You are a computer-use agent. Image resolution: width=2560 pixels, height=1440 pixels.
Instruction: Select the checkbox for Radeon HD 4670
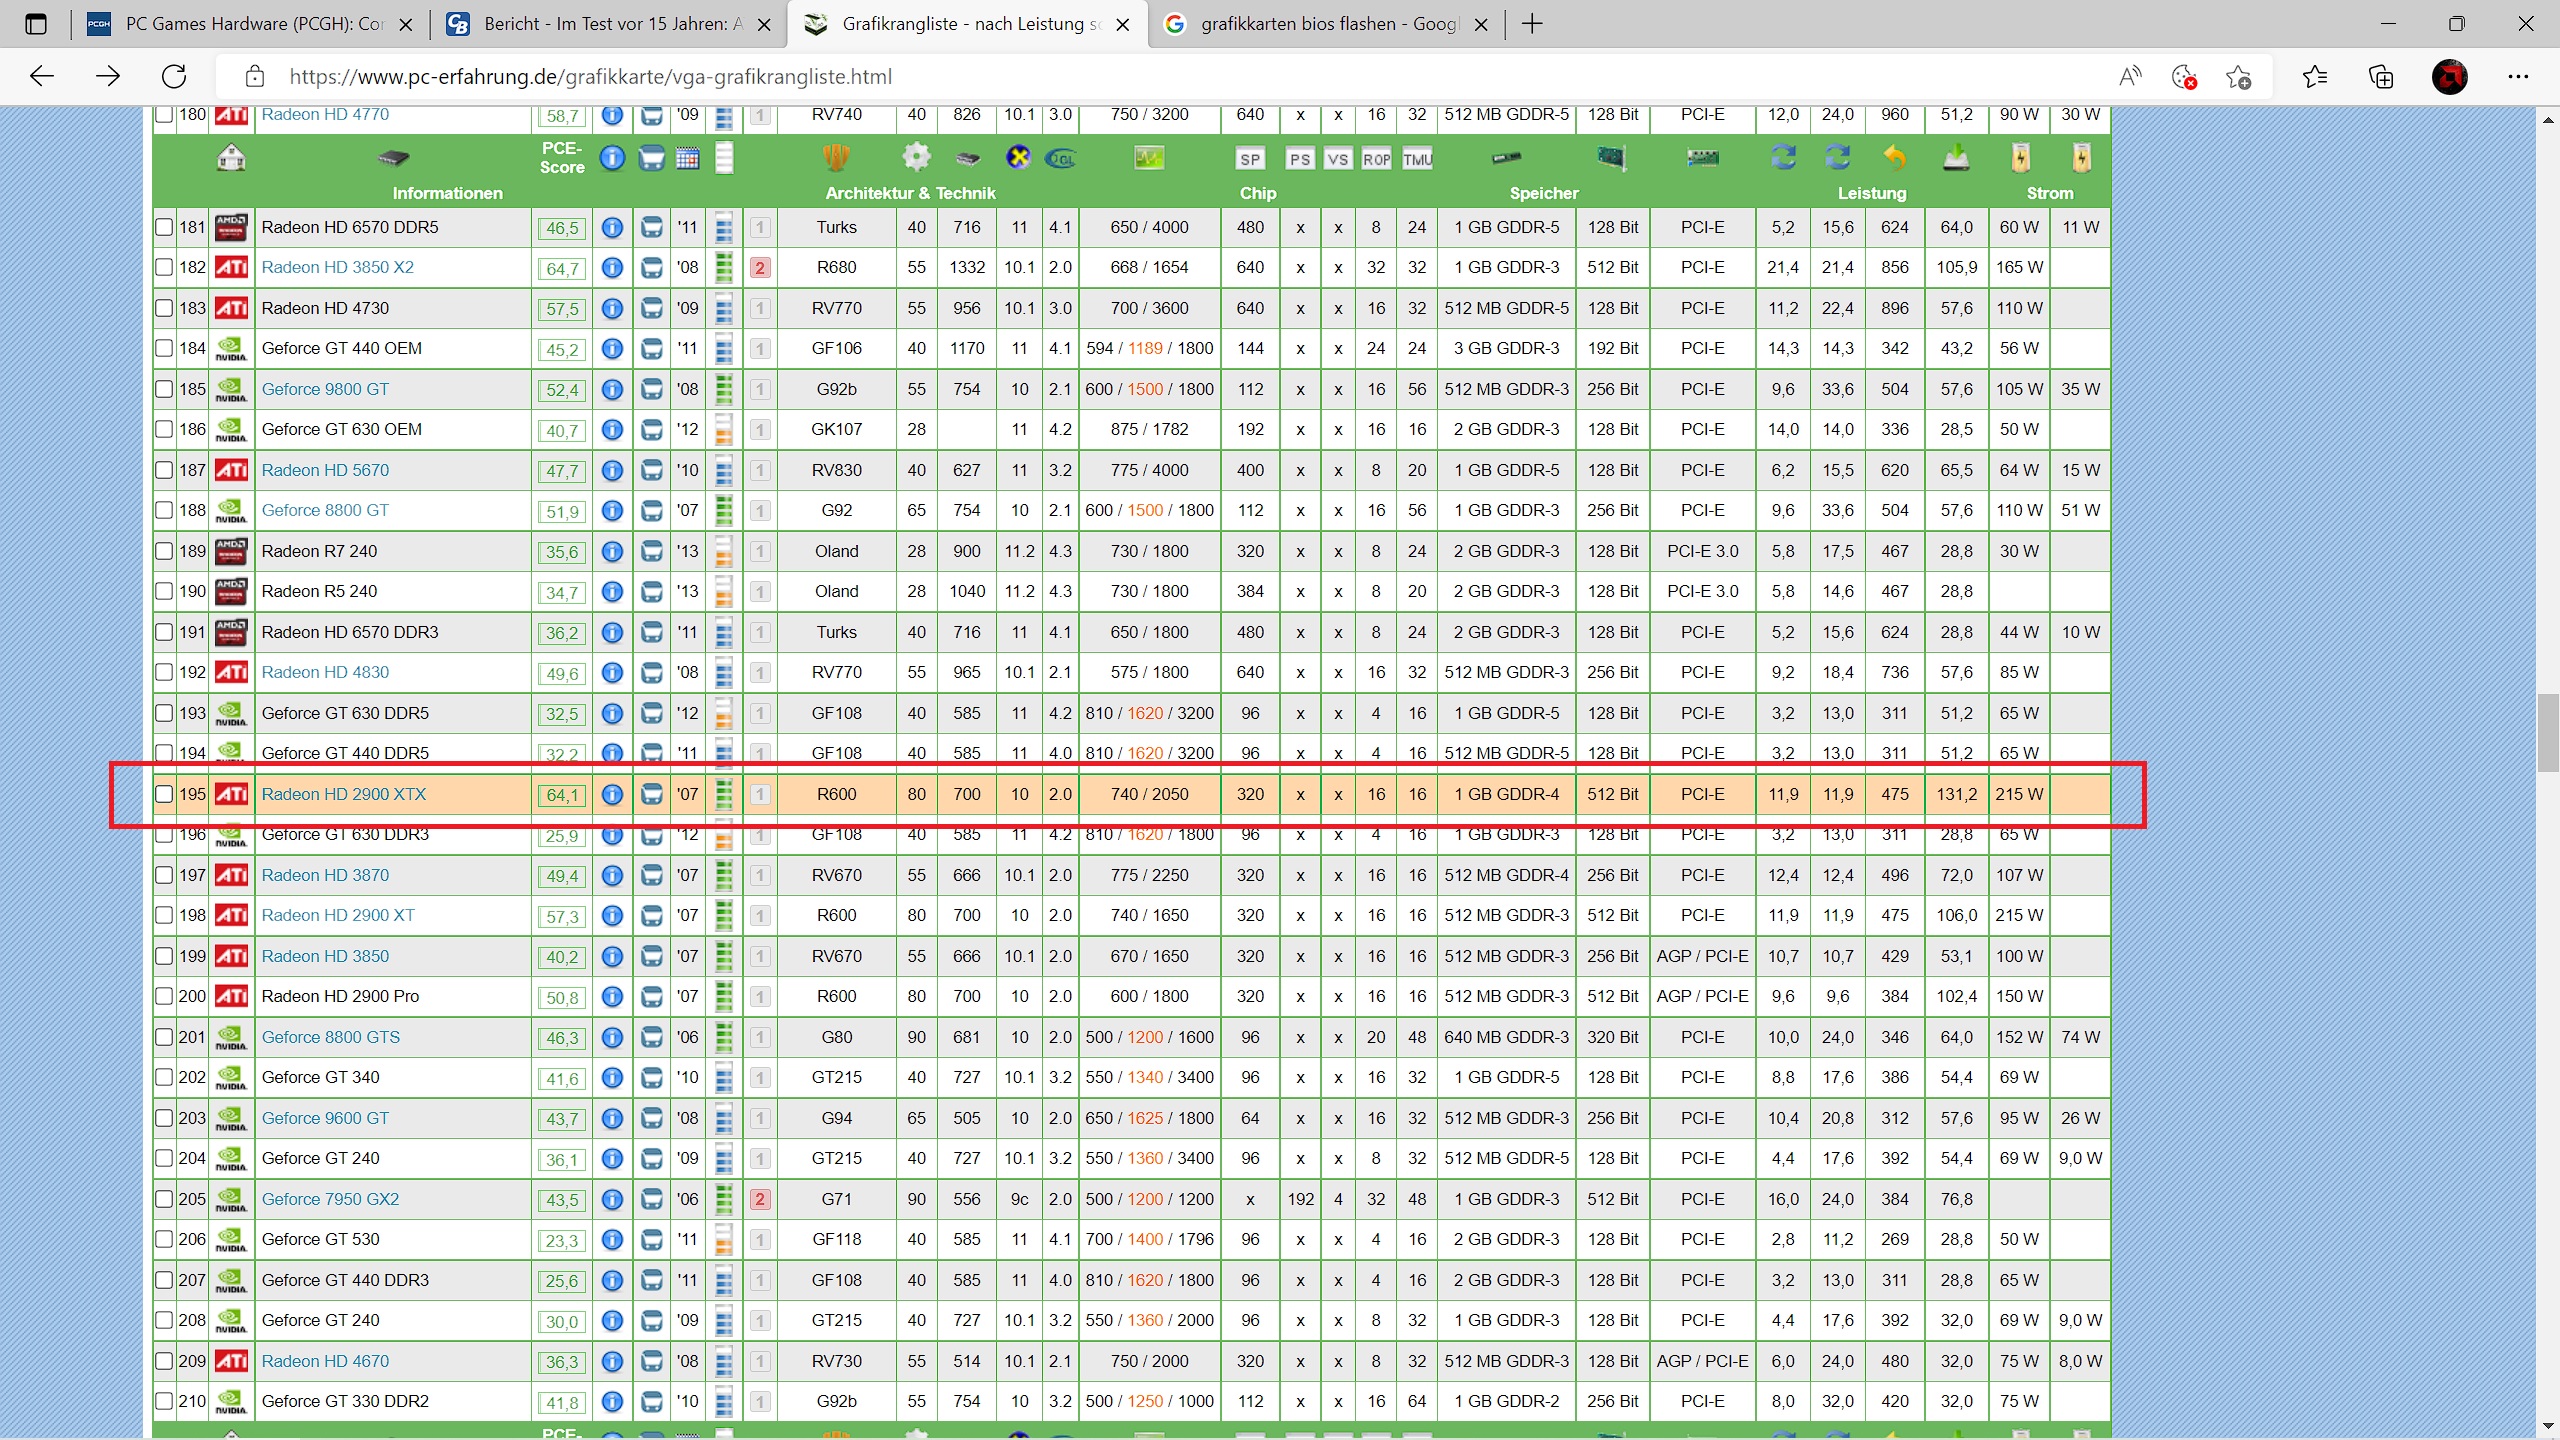165,1361
